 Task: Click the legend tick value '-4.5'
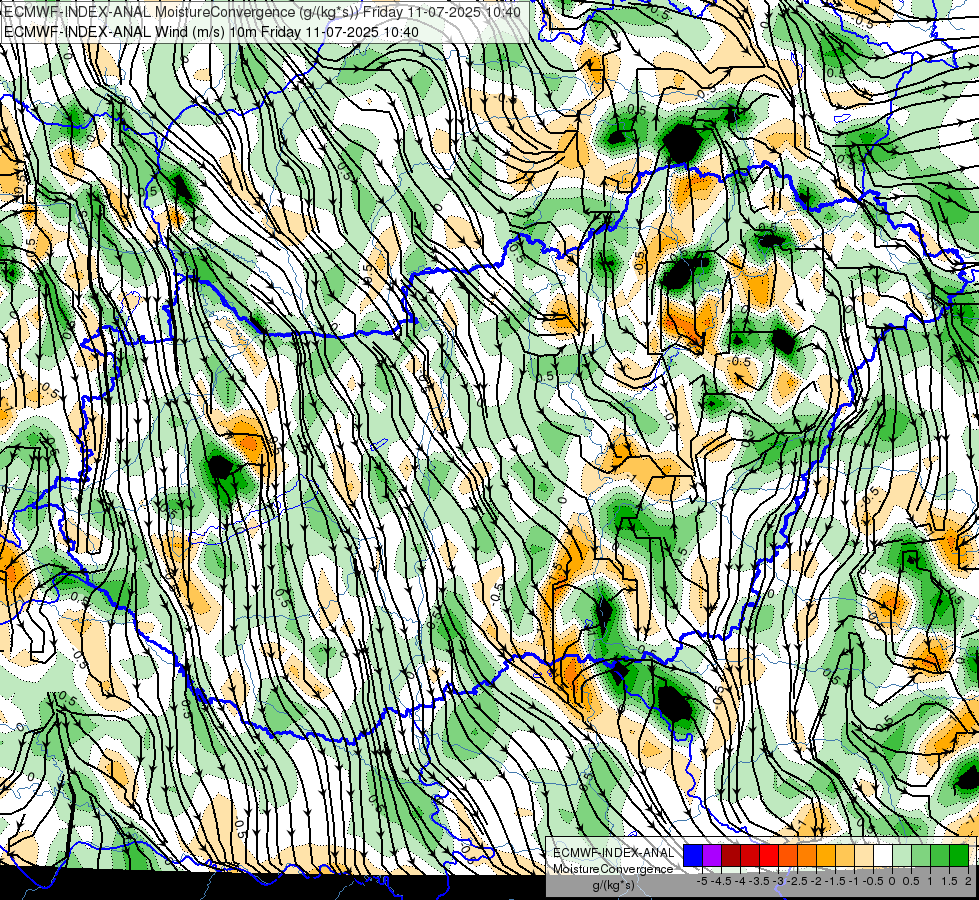coord(721,881)
